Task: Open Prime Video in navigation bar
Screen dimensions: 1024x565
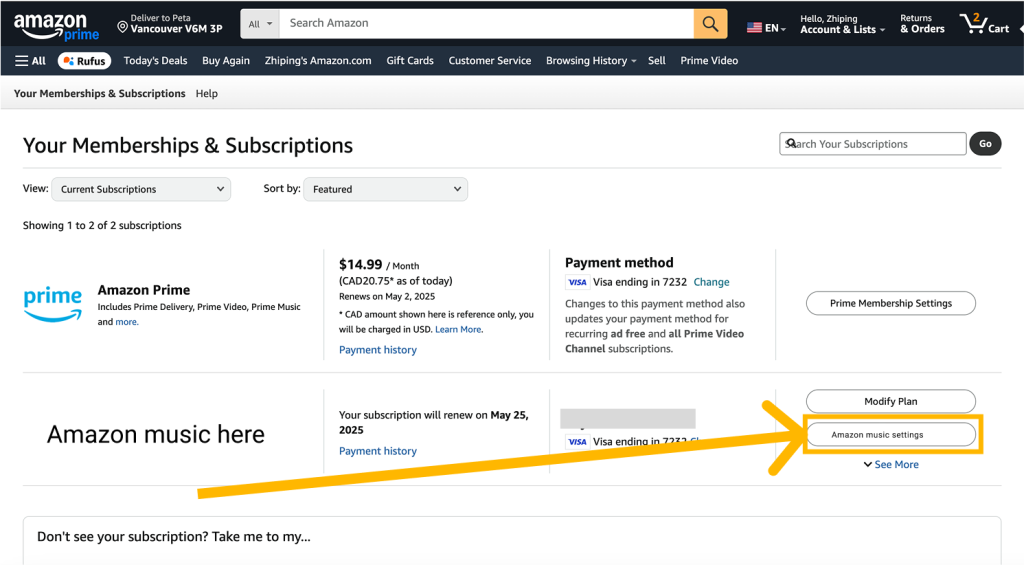Action: pos(709,61)
